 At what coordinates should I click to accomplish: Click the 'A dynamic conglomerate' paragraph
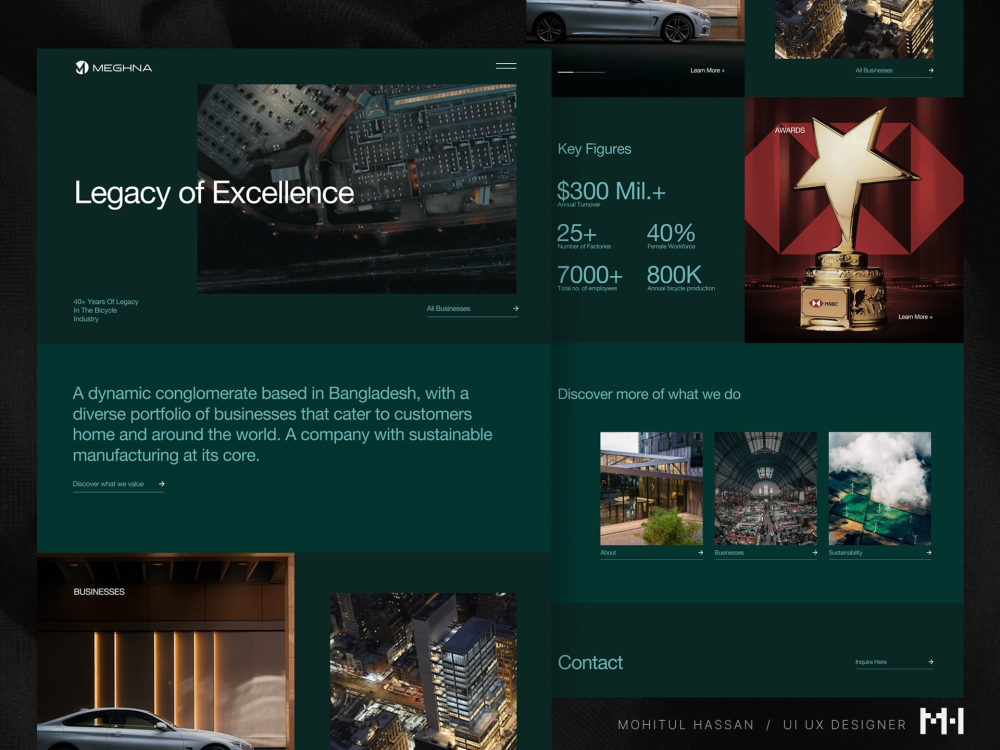[x=283, y=424]
